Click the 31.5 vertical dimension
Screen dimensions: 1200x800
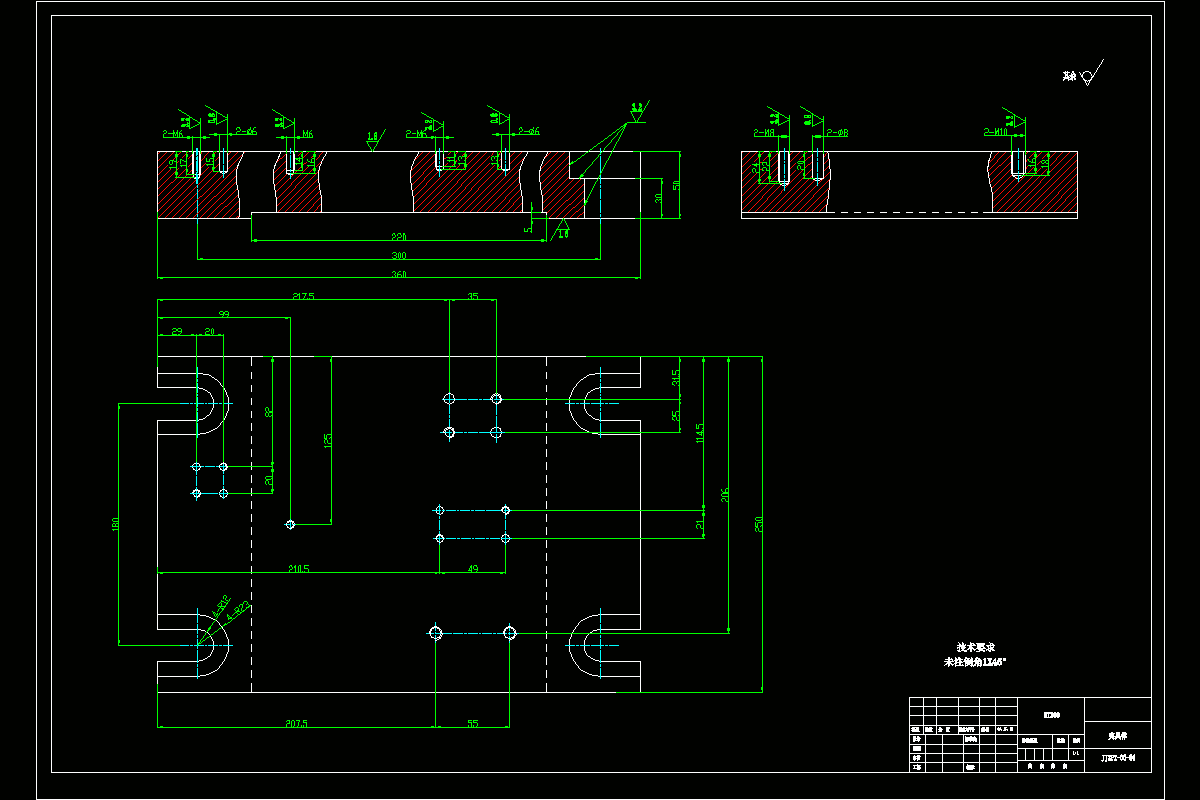tap(676, 377)
